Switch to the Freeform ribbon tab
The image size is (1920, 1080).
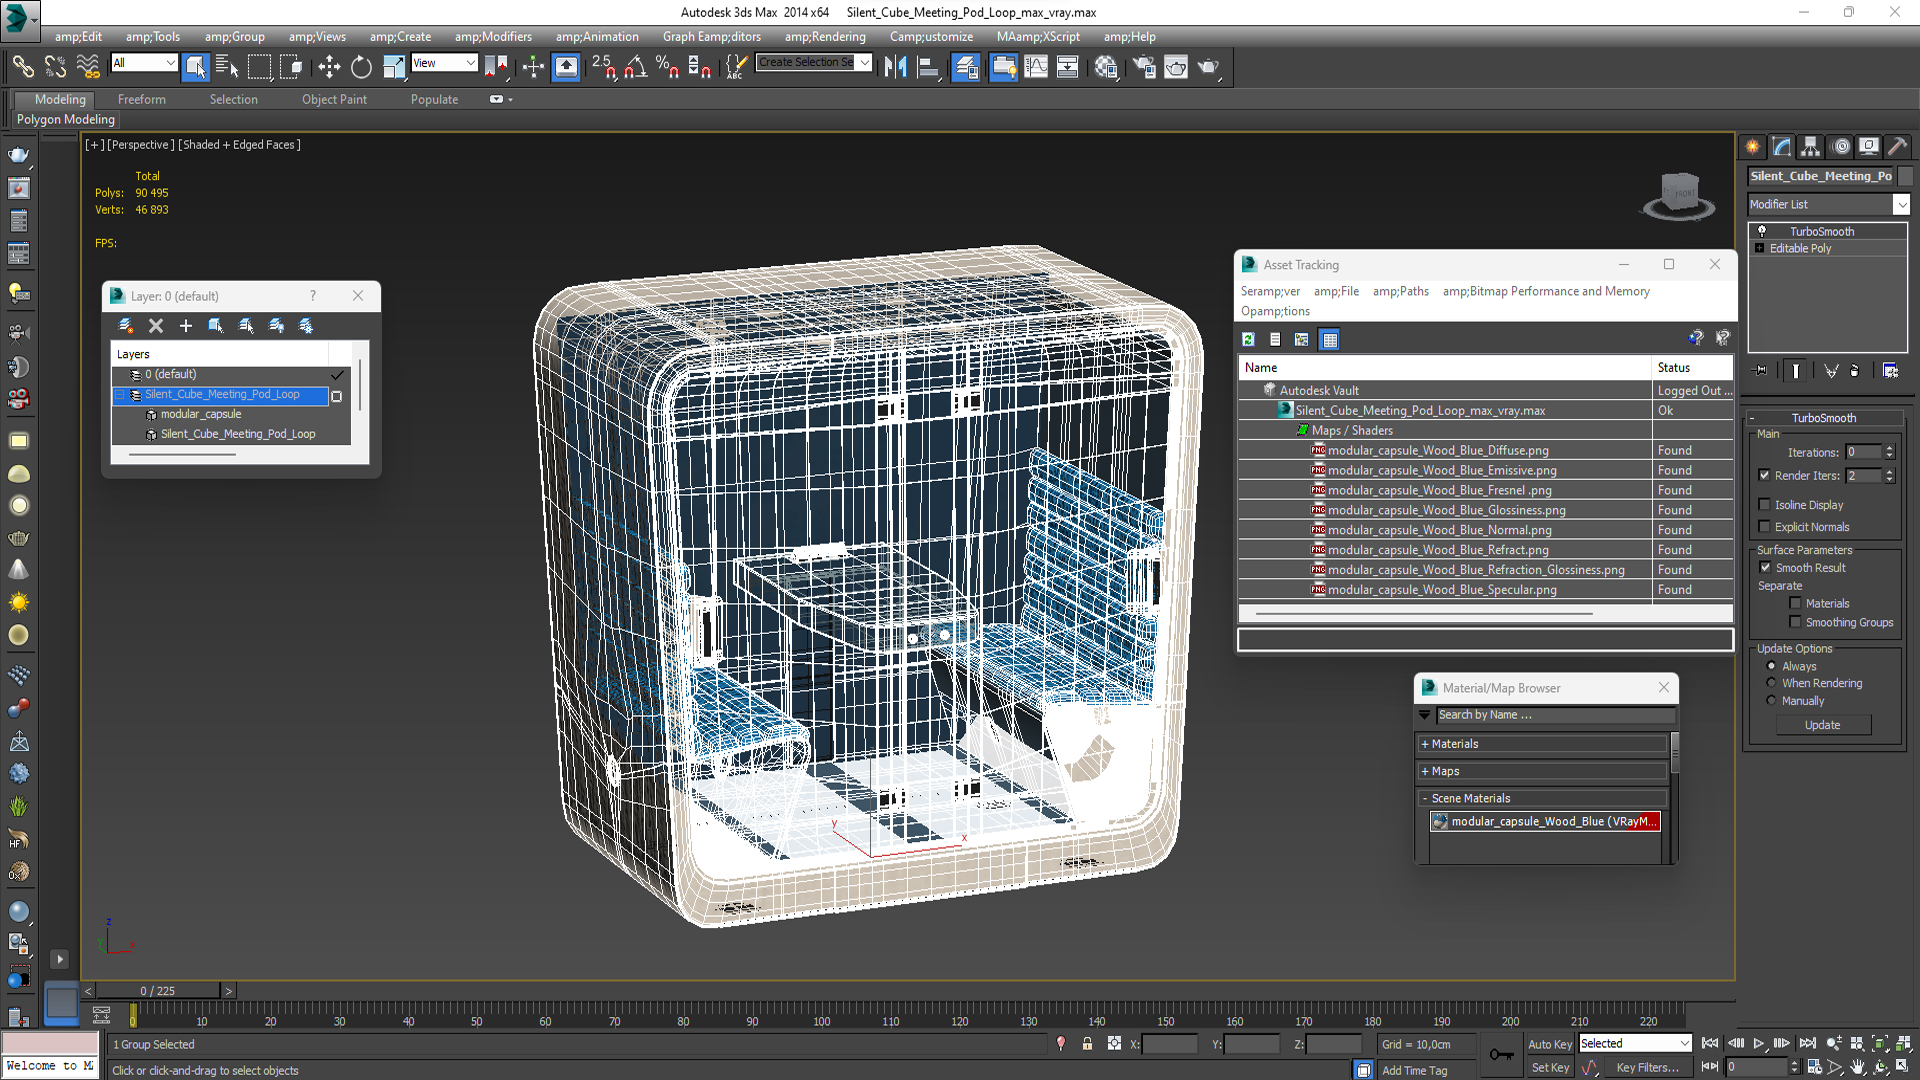tap(141, 99)
